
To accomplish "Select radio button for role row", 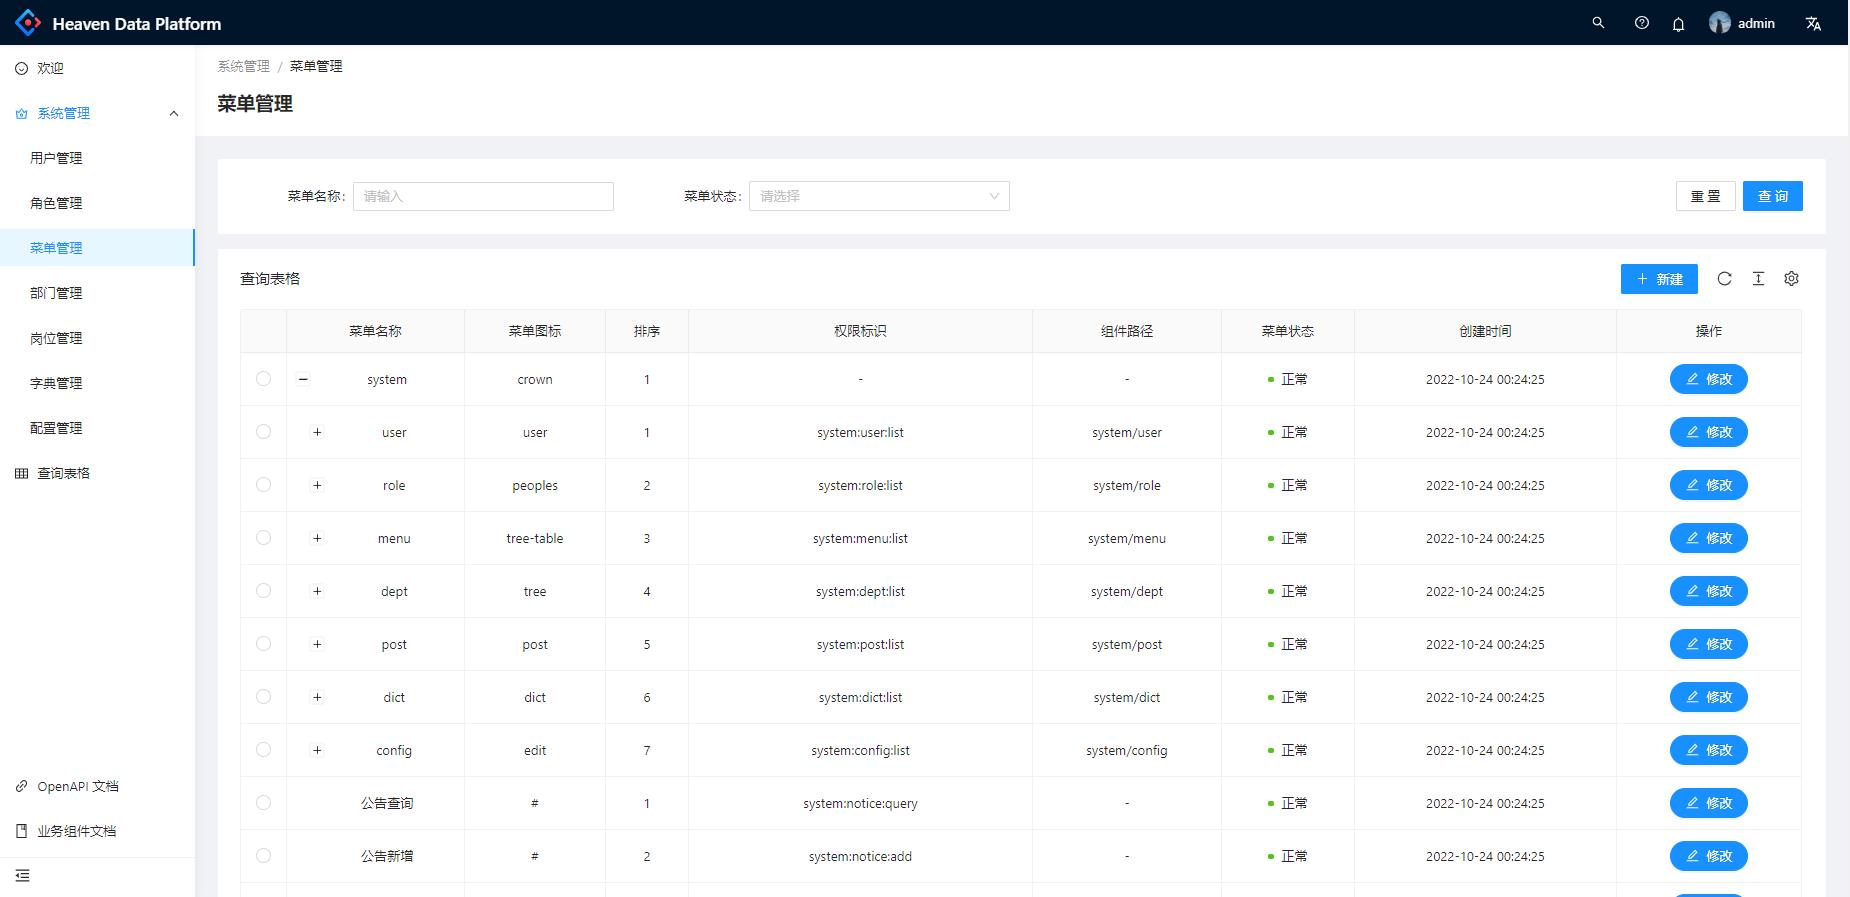I will click(x=263, y=485).
